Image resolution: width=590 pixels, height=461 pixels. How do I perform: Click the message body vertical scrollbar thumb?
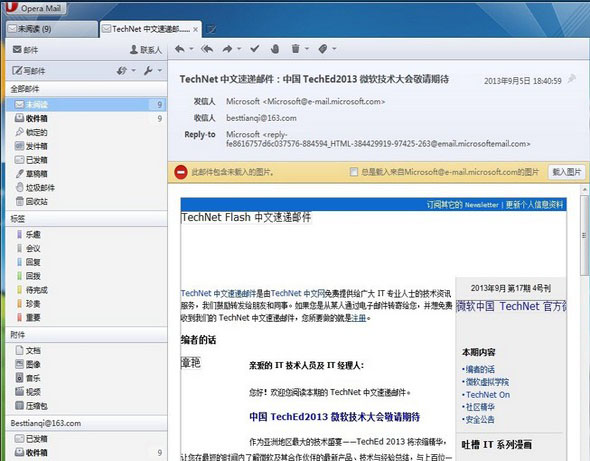[x=584, y=235]
